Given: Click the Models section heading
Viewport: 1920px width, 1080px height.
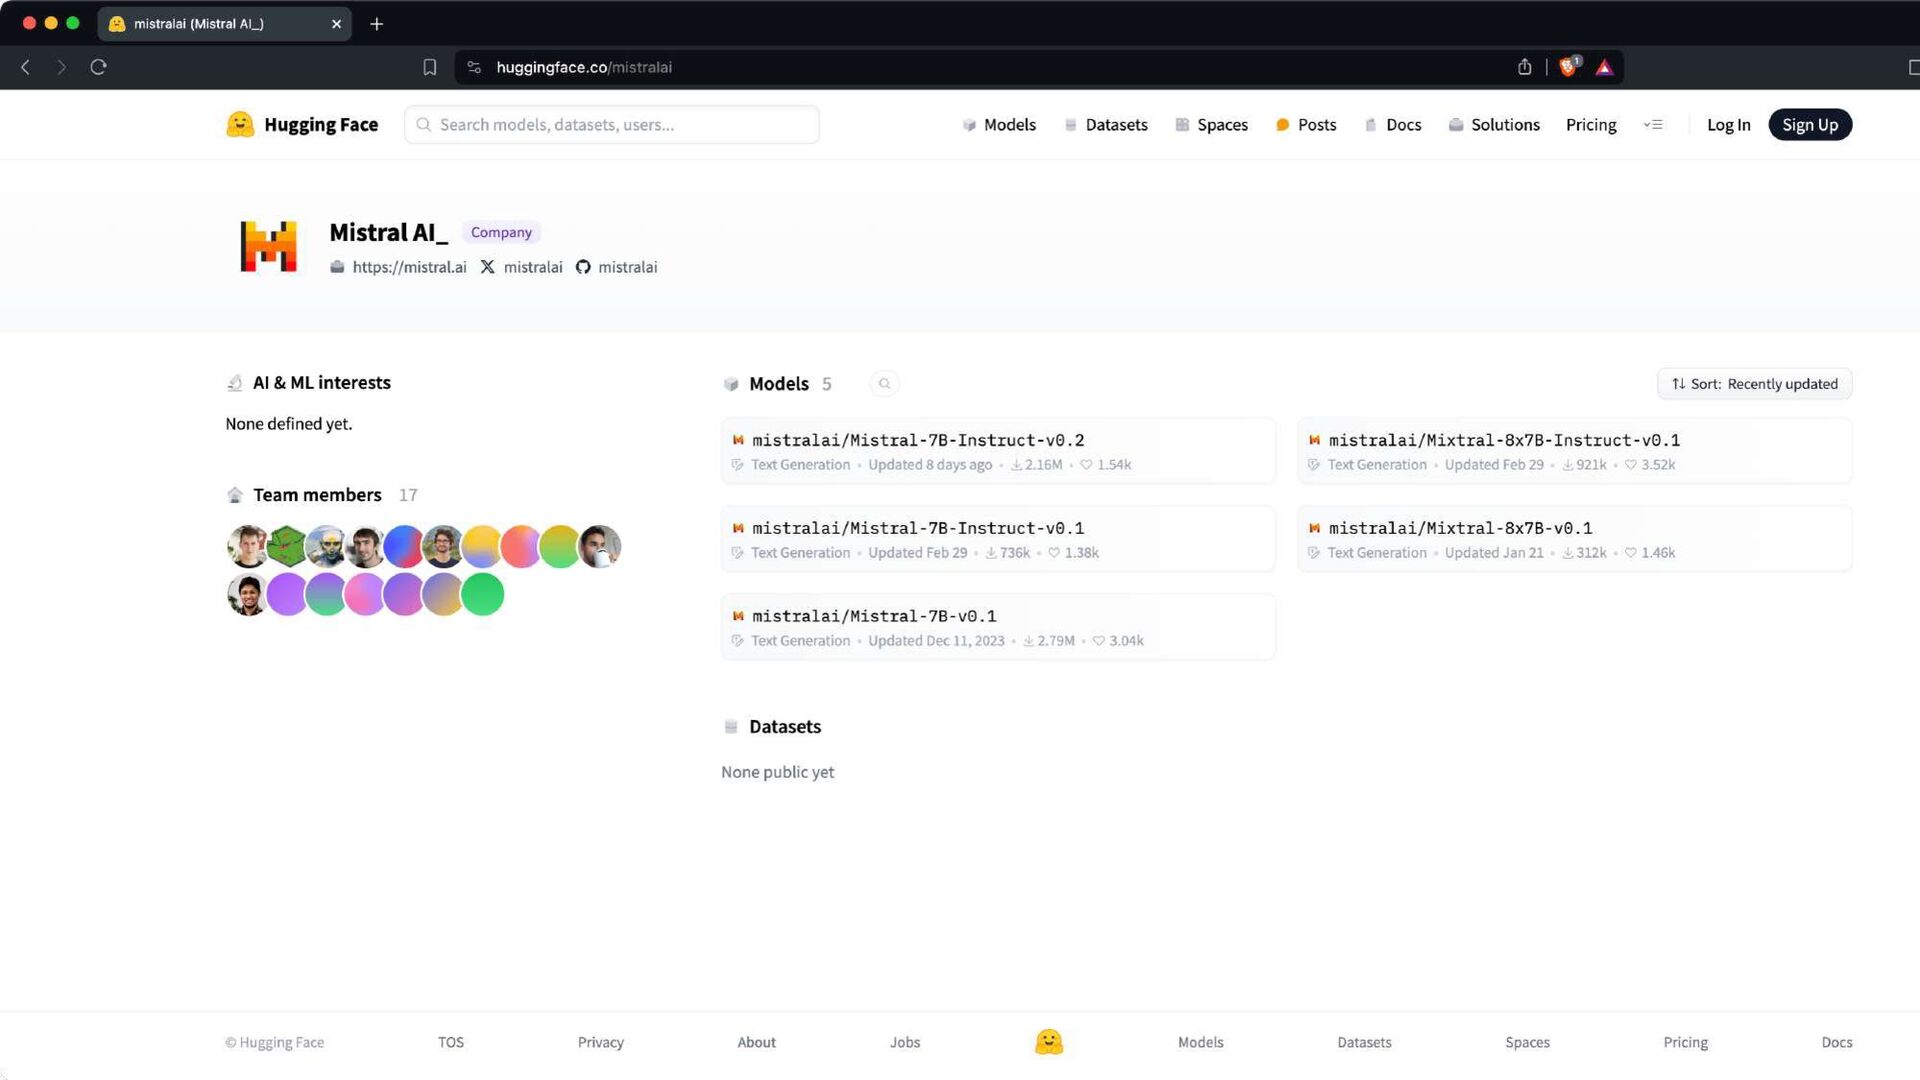Looking at the screenshot, I should (x=779, y=384).
